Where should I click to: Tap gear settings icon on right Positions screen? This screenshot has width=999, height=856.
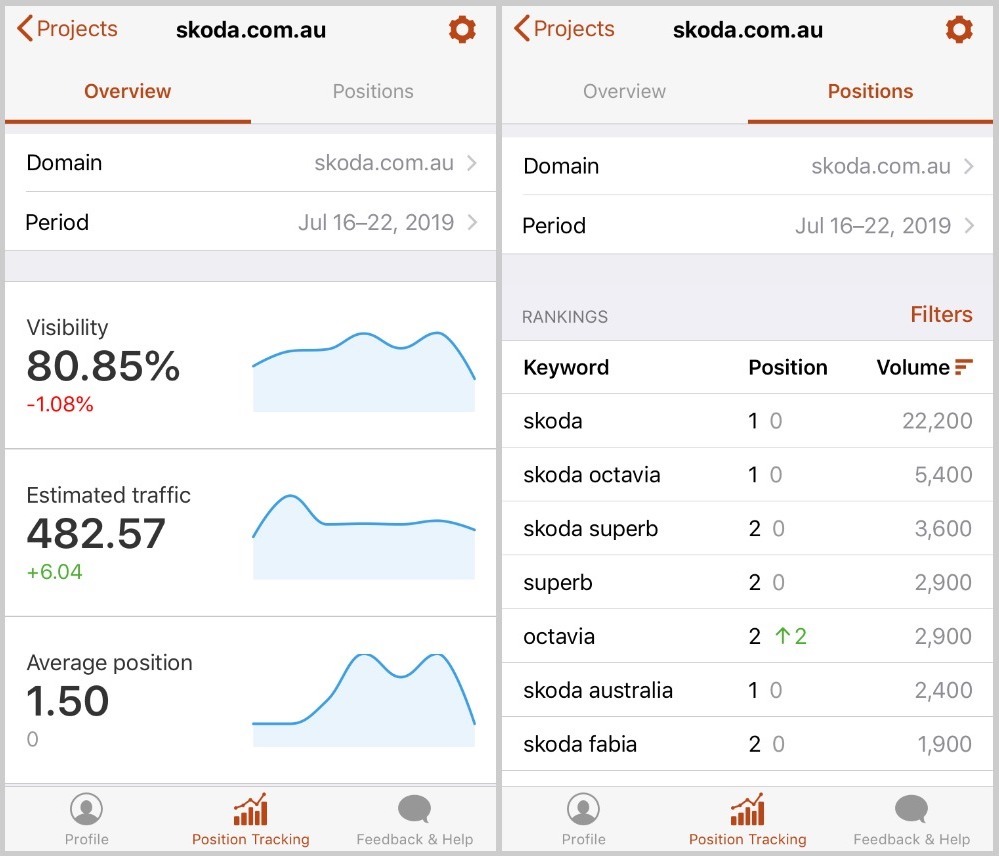(x=958, y=30)
